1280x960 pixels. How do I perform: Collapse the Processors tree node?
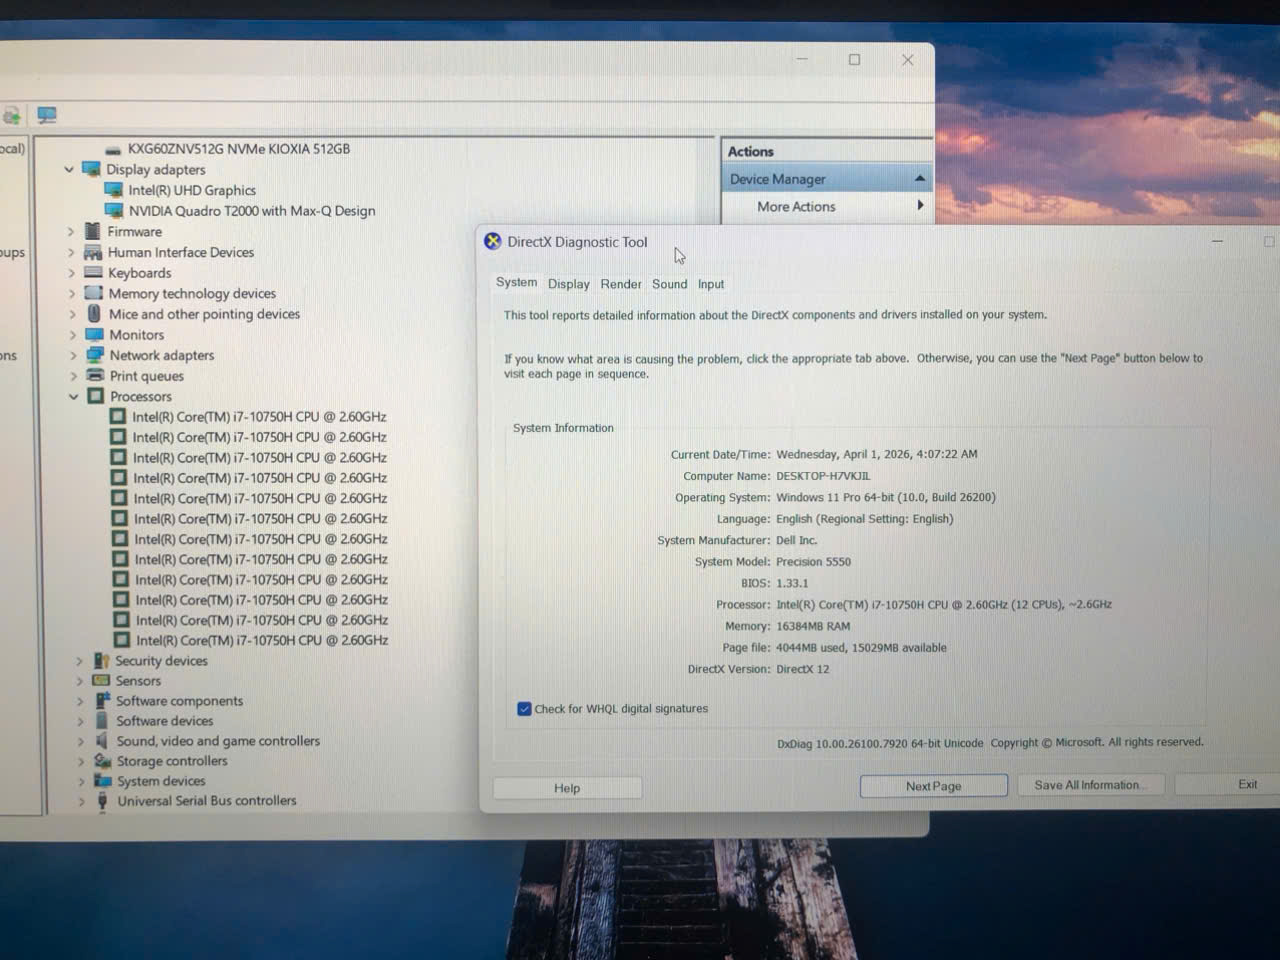[x=73, y=397]
